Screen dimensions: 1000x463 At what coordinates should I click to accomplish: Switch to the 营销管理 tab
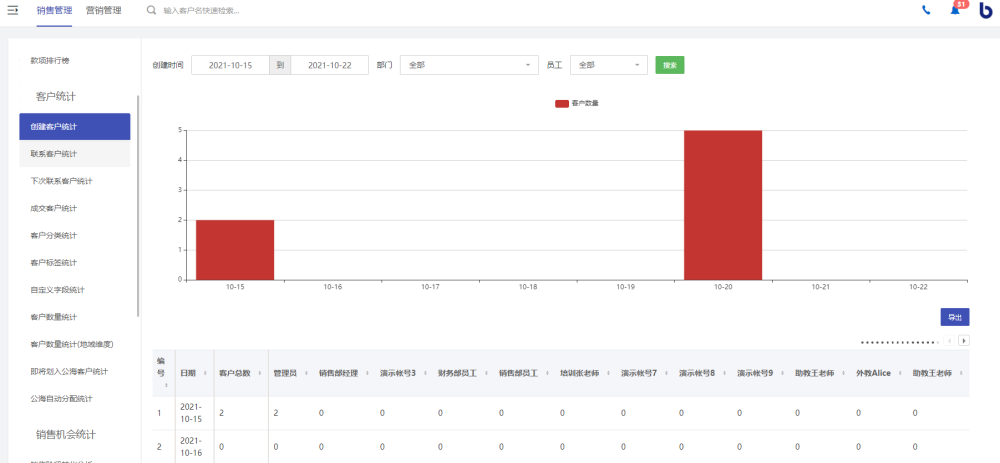pyautogui.click(x=104, y=10)
